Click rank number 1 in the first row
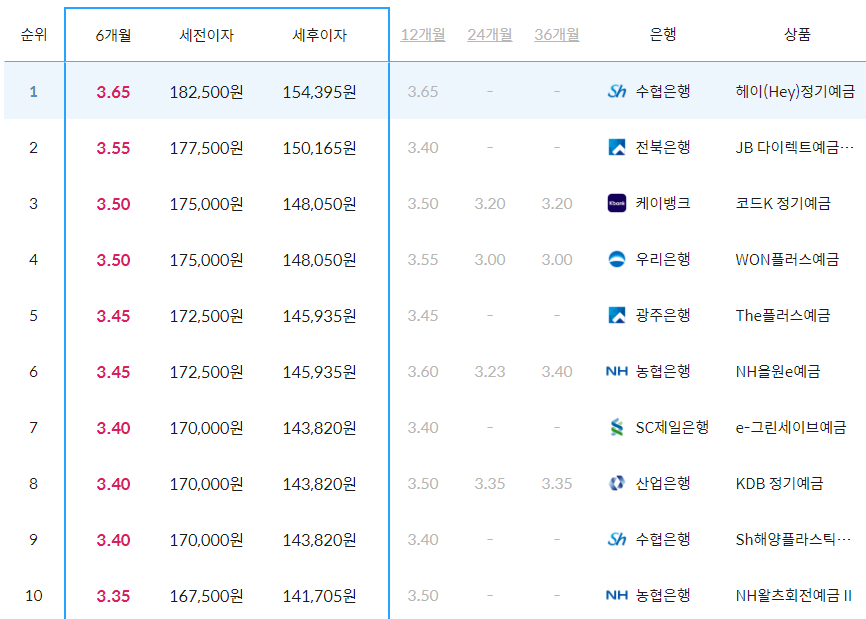The height and width of the screenshot is (619, 866). click(34, 91)
